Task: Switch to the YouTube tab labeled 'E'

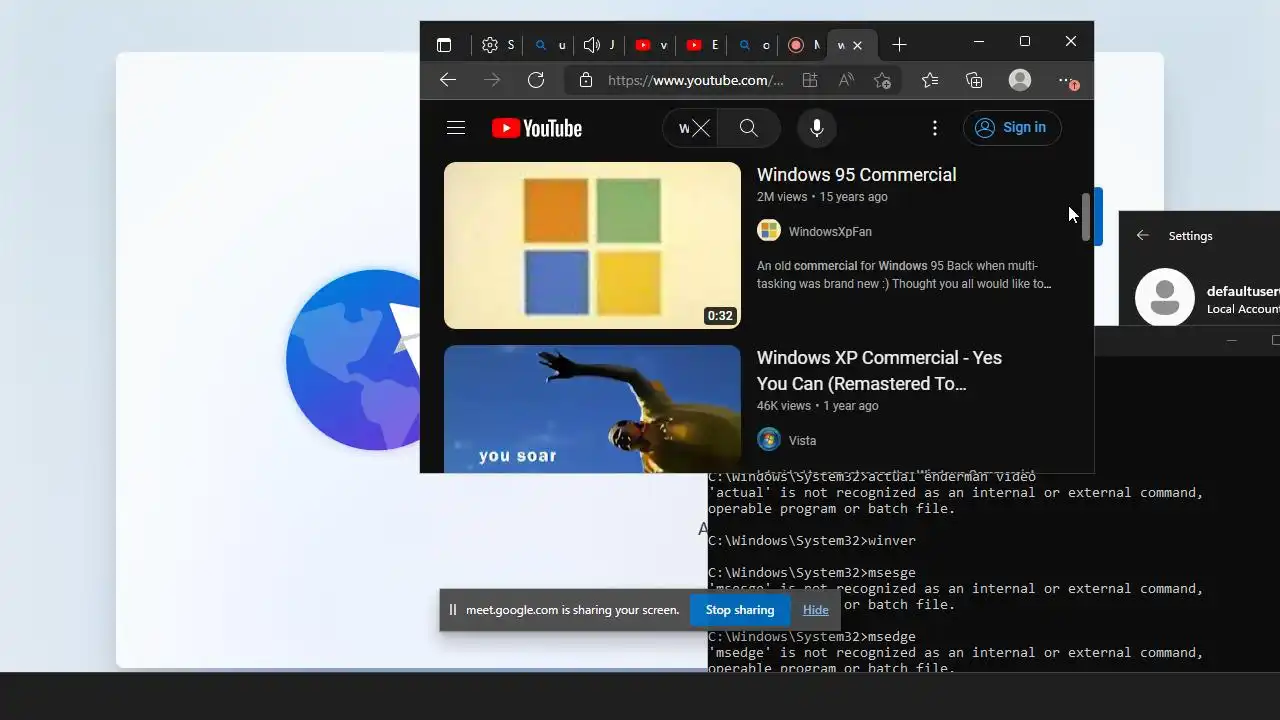Action: point(701,45)
